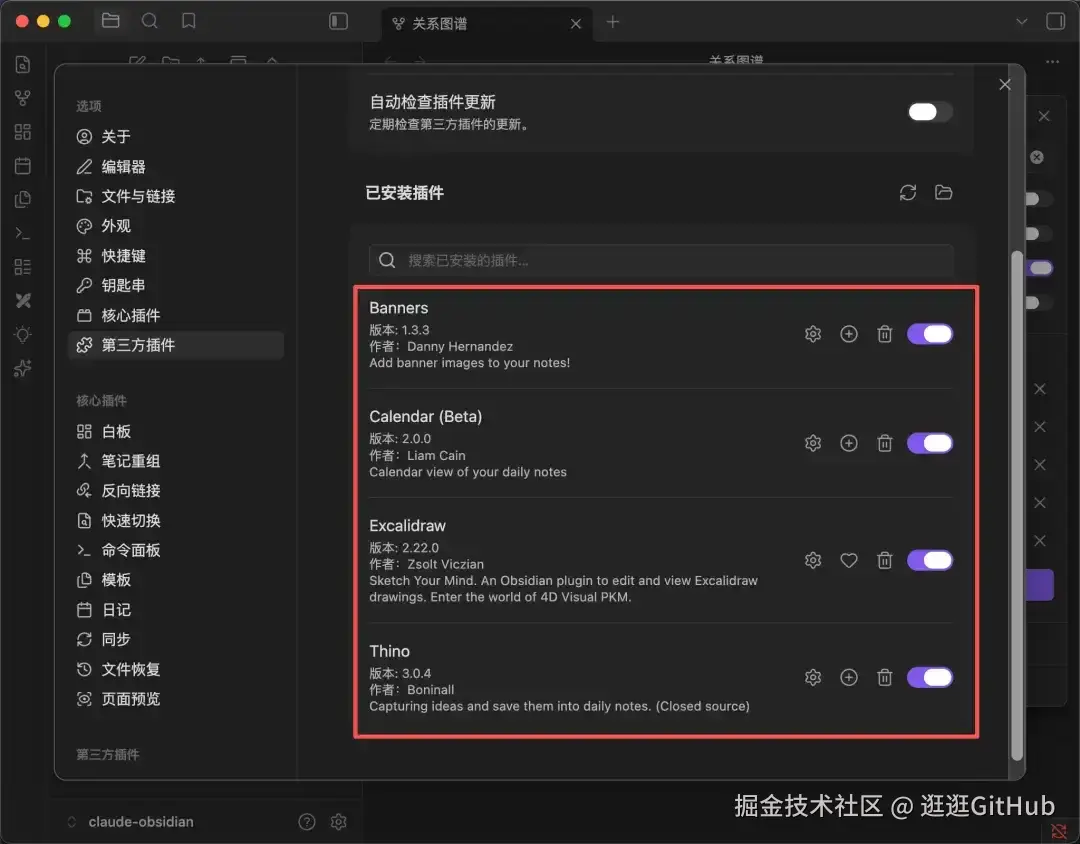
Task: Open file explorer folder icon in title bar
Action: (x=110, y=21)
